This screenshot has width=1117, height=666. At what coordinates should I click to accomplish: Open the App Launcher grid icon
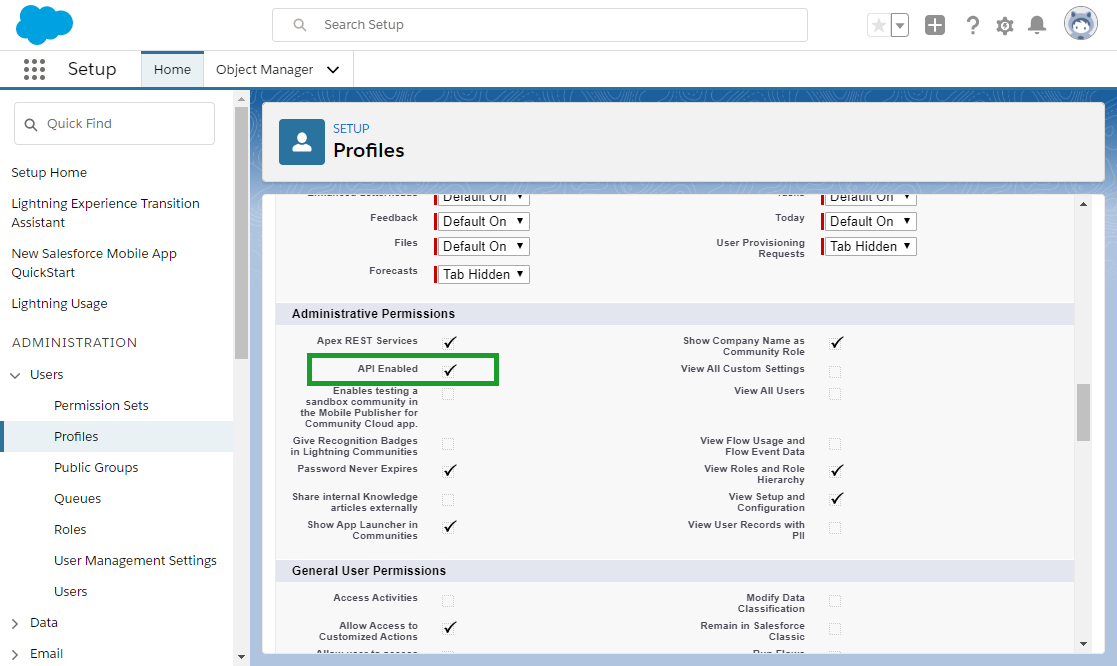point(34,69)
